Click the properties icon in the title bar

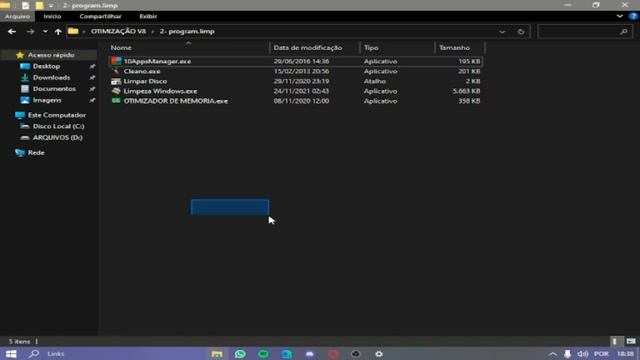tap(25, 6)
